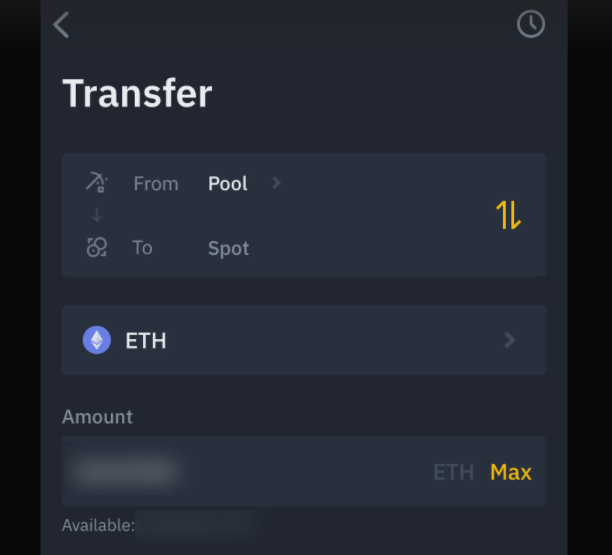This screenshot has width=612, height=555.
Task: Click the Available balance text
Action: 98,525
